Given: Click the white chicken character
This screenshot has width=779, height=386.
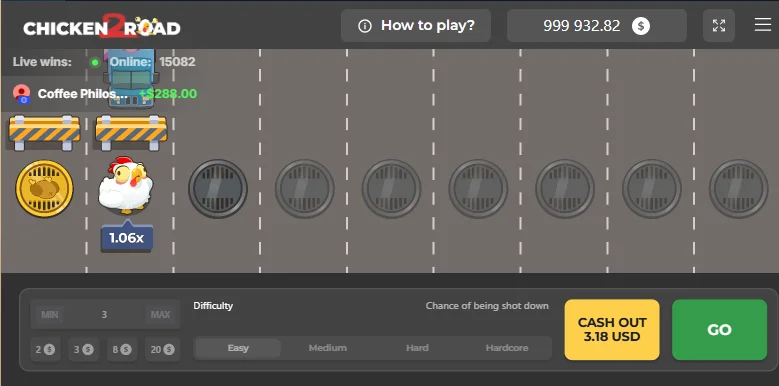Looking at the screenshot, I should (125, 185).
